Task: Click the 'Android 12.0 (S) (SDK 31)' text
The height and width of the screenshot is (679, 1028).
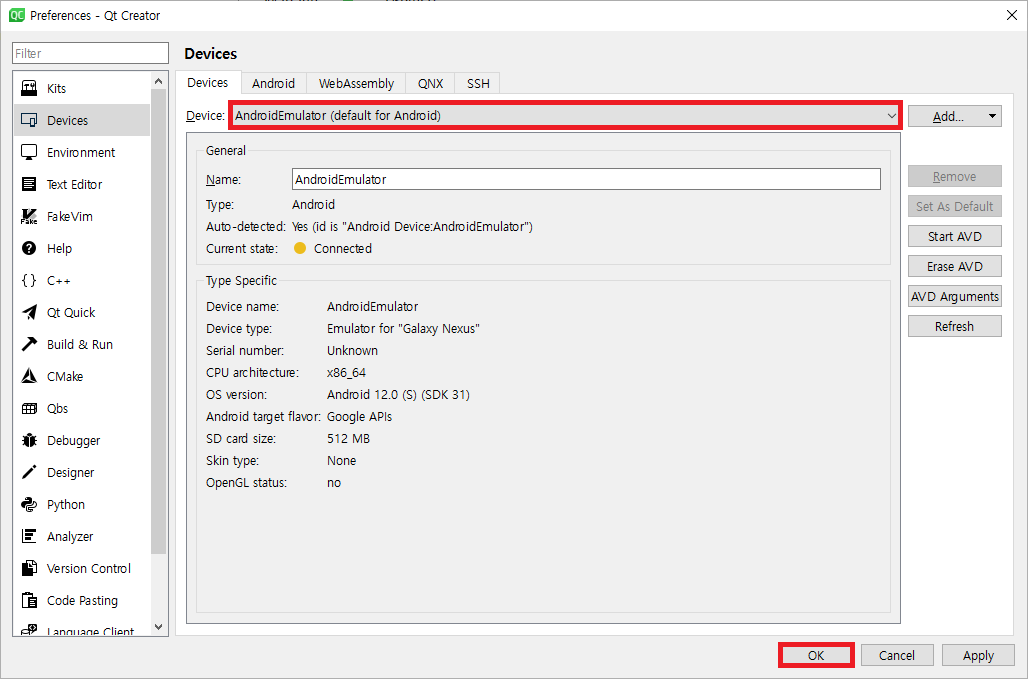Action: [398, 395]
